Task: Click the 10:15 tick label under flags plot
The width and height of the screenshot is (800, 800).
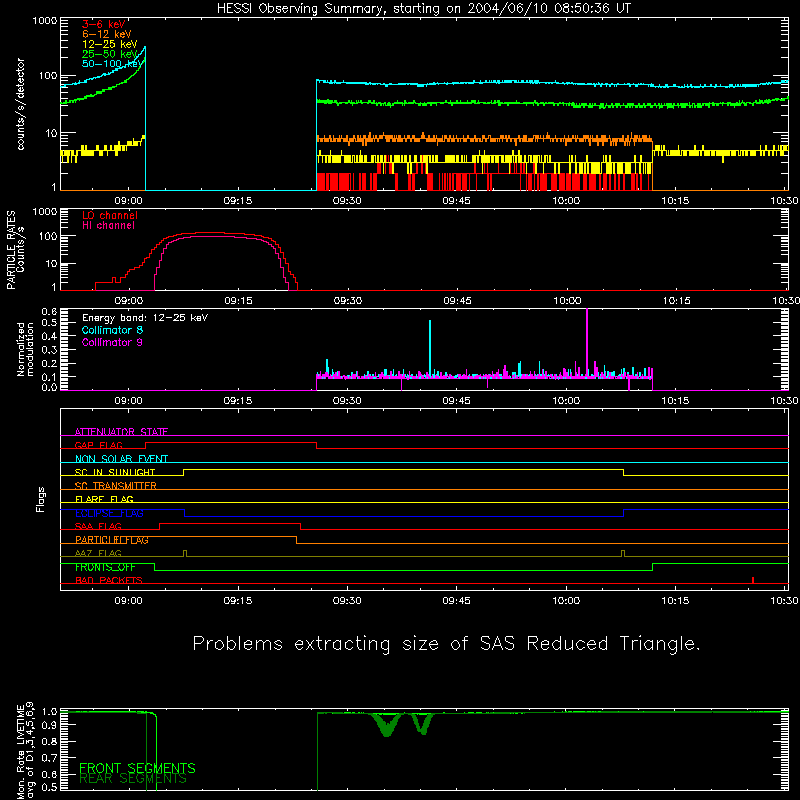Action: click(x=676, y=601)
